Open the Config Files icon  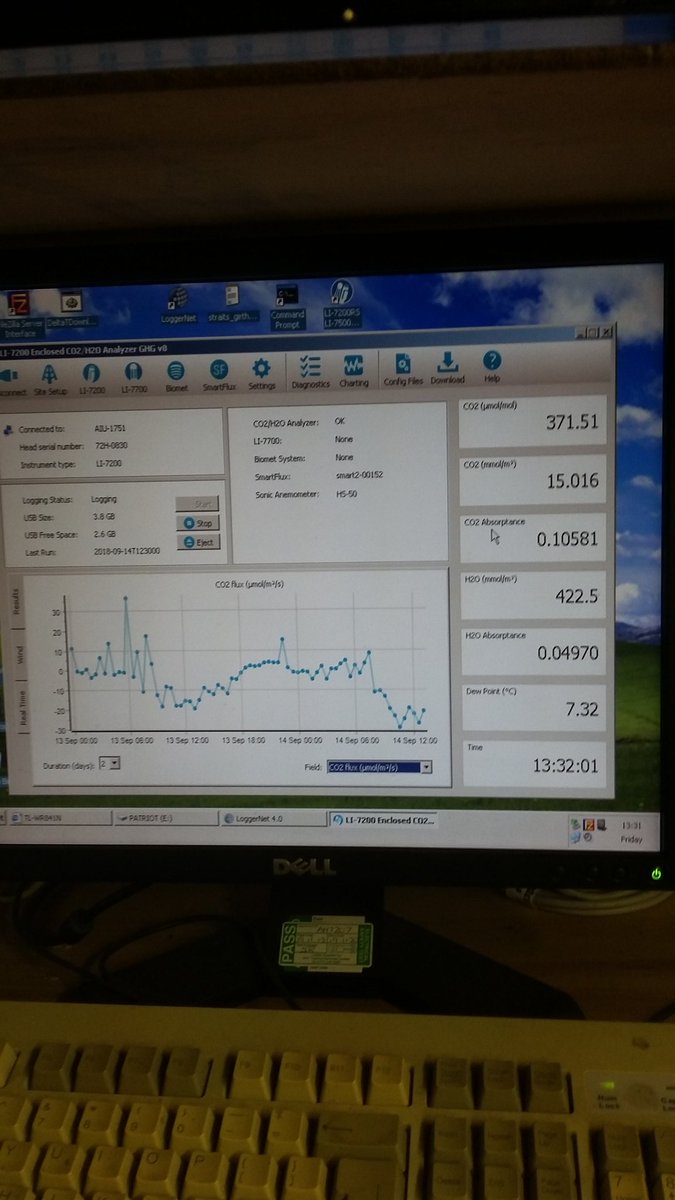(x=403, y=371)
